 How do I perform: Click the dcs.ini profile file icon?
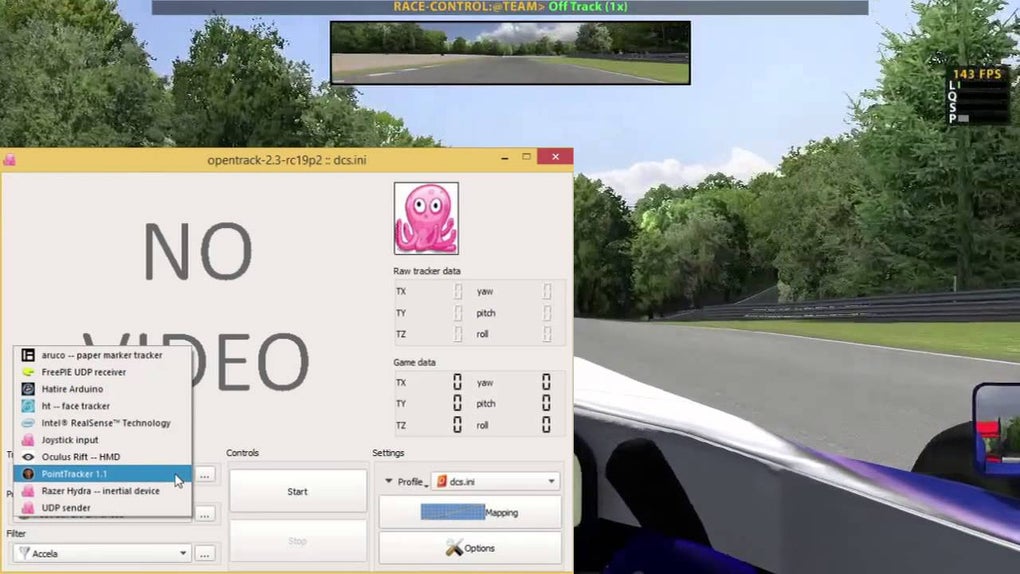point(442,482)
